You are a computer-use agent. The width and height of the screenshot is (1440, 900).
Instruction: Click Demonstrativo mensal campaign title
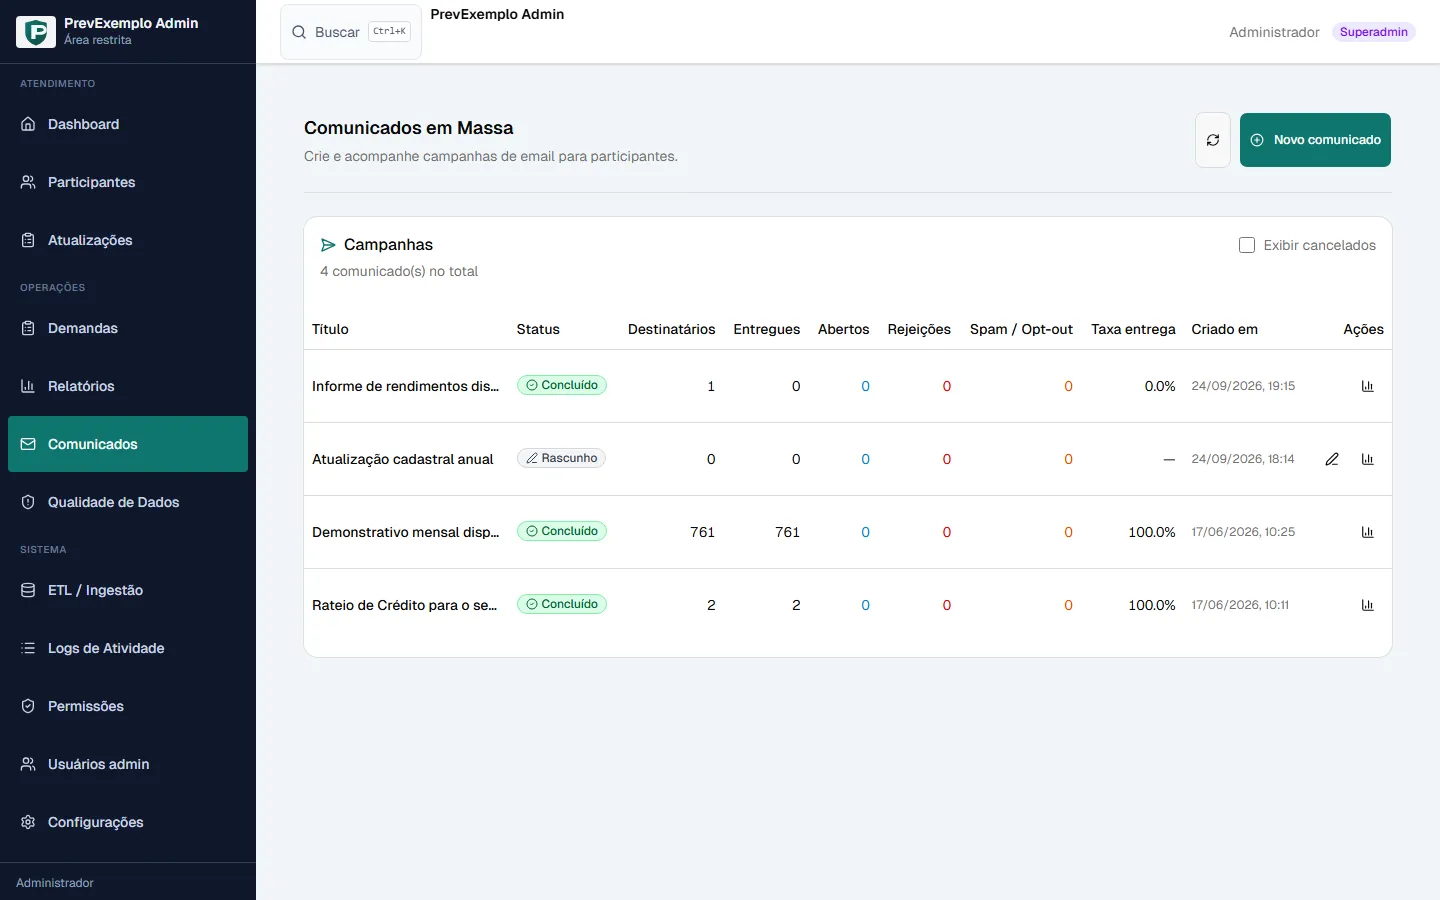pos(405,532)
